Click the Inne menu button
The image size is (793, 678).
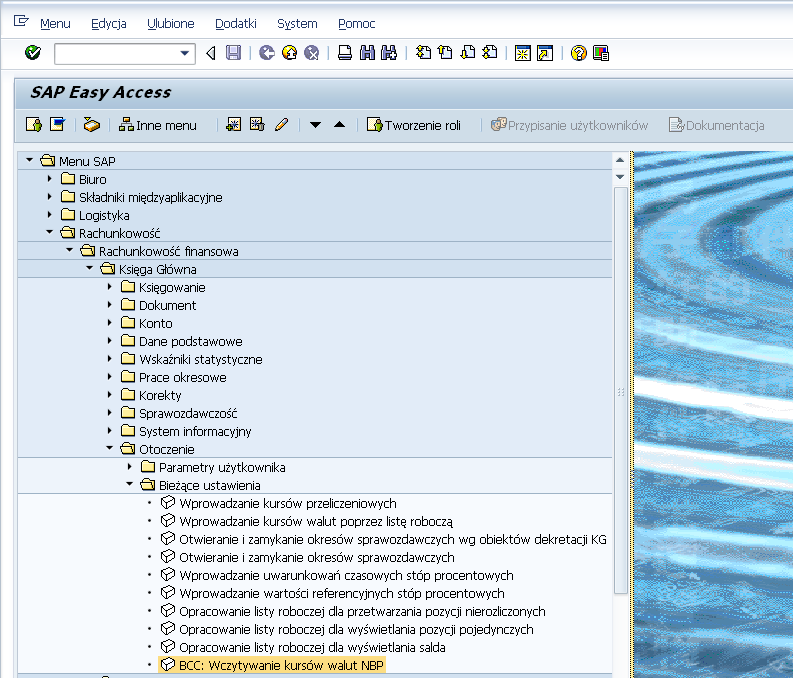click(x=157, y=125)
